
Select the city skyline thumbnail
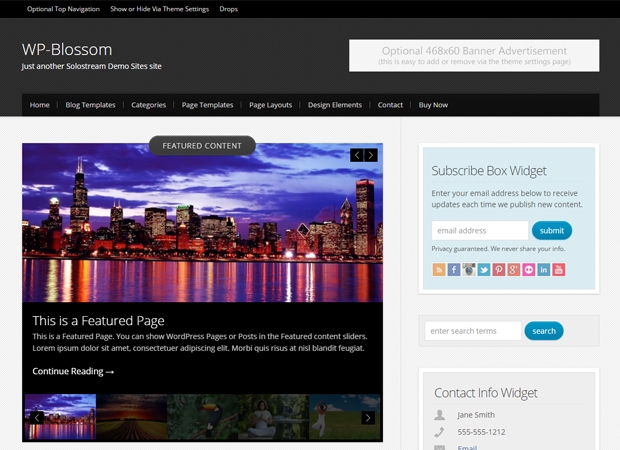coord(60,417)
